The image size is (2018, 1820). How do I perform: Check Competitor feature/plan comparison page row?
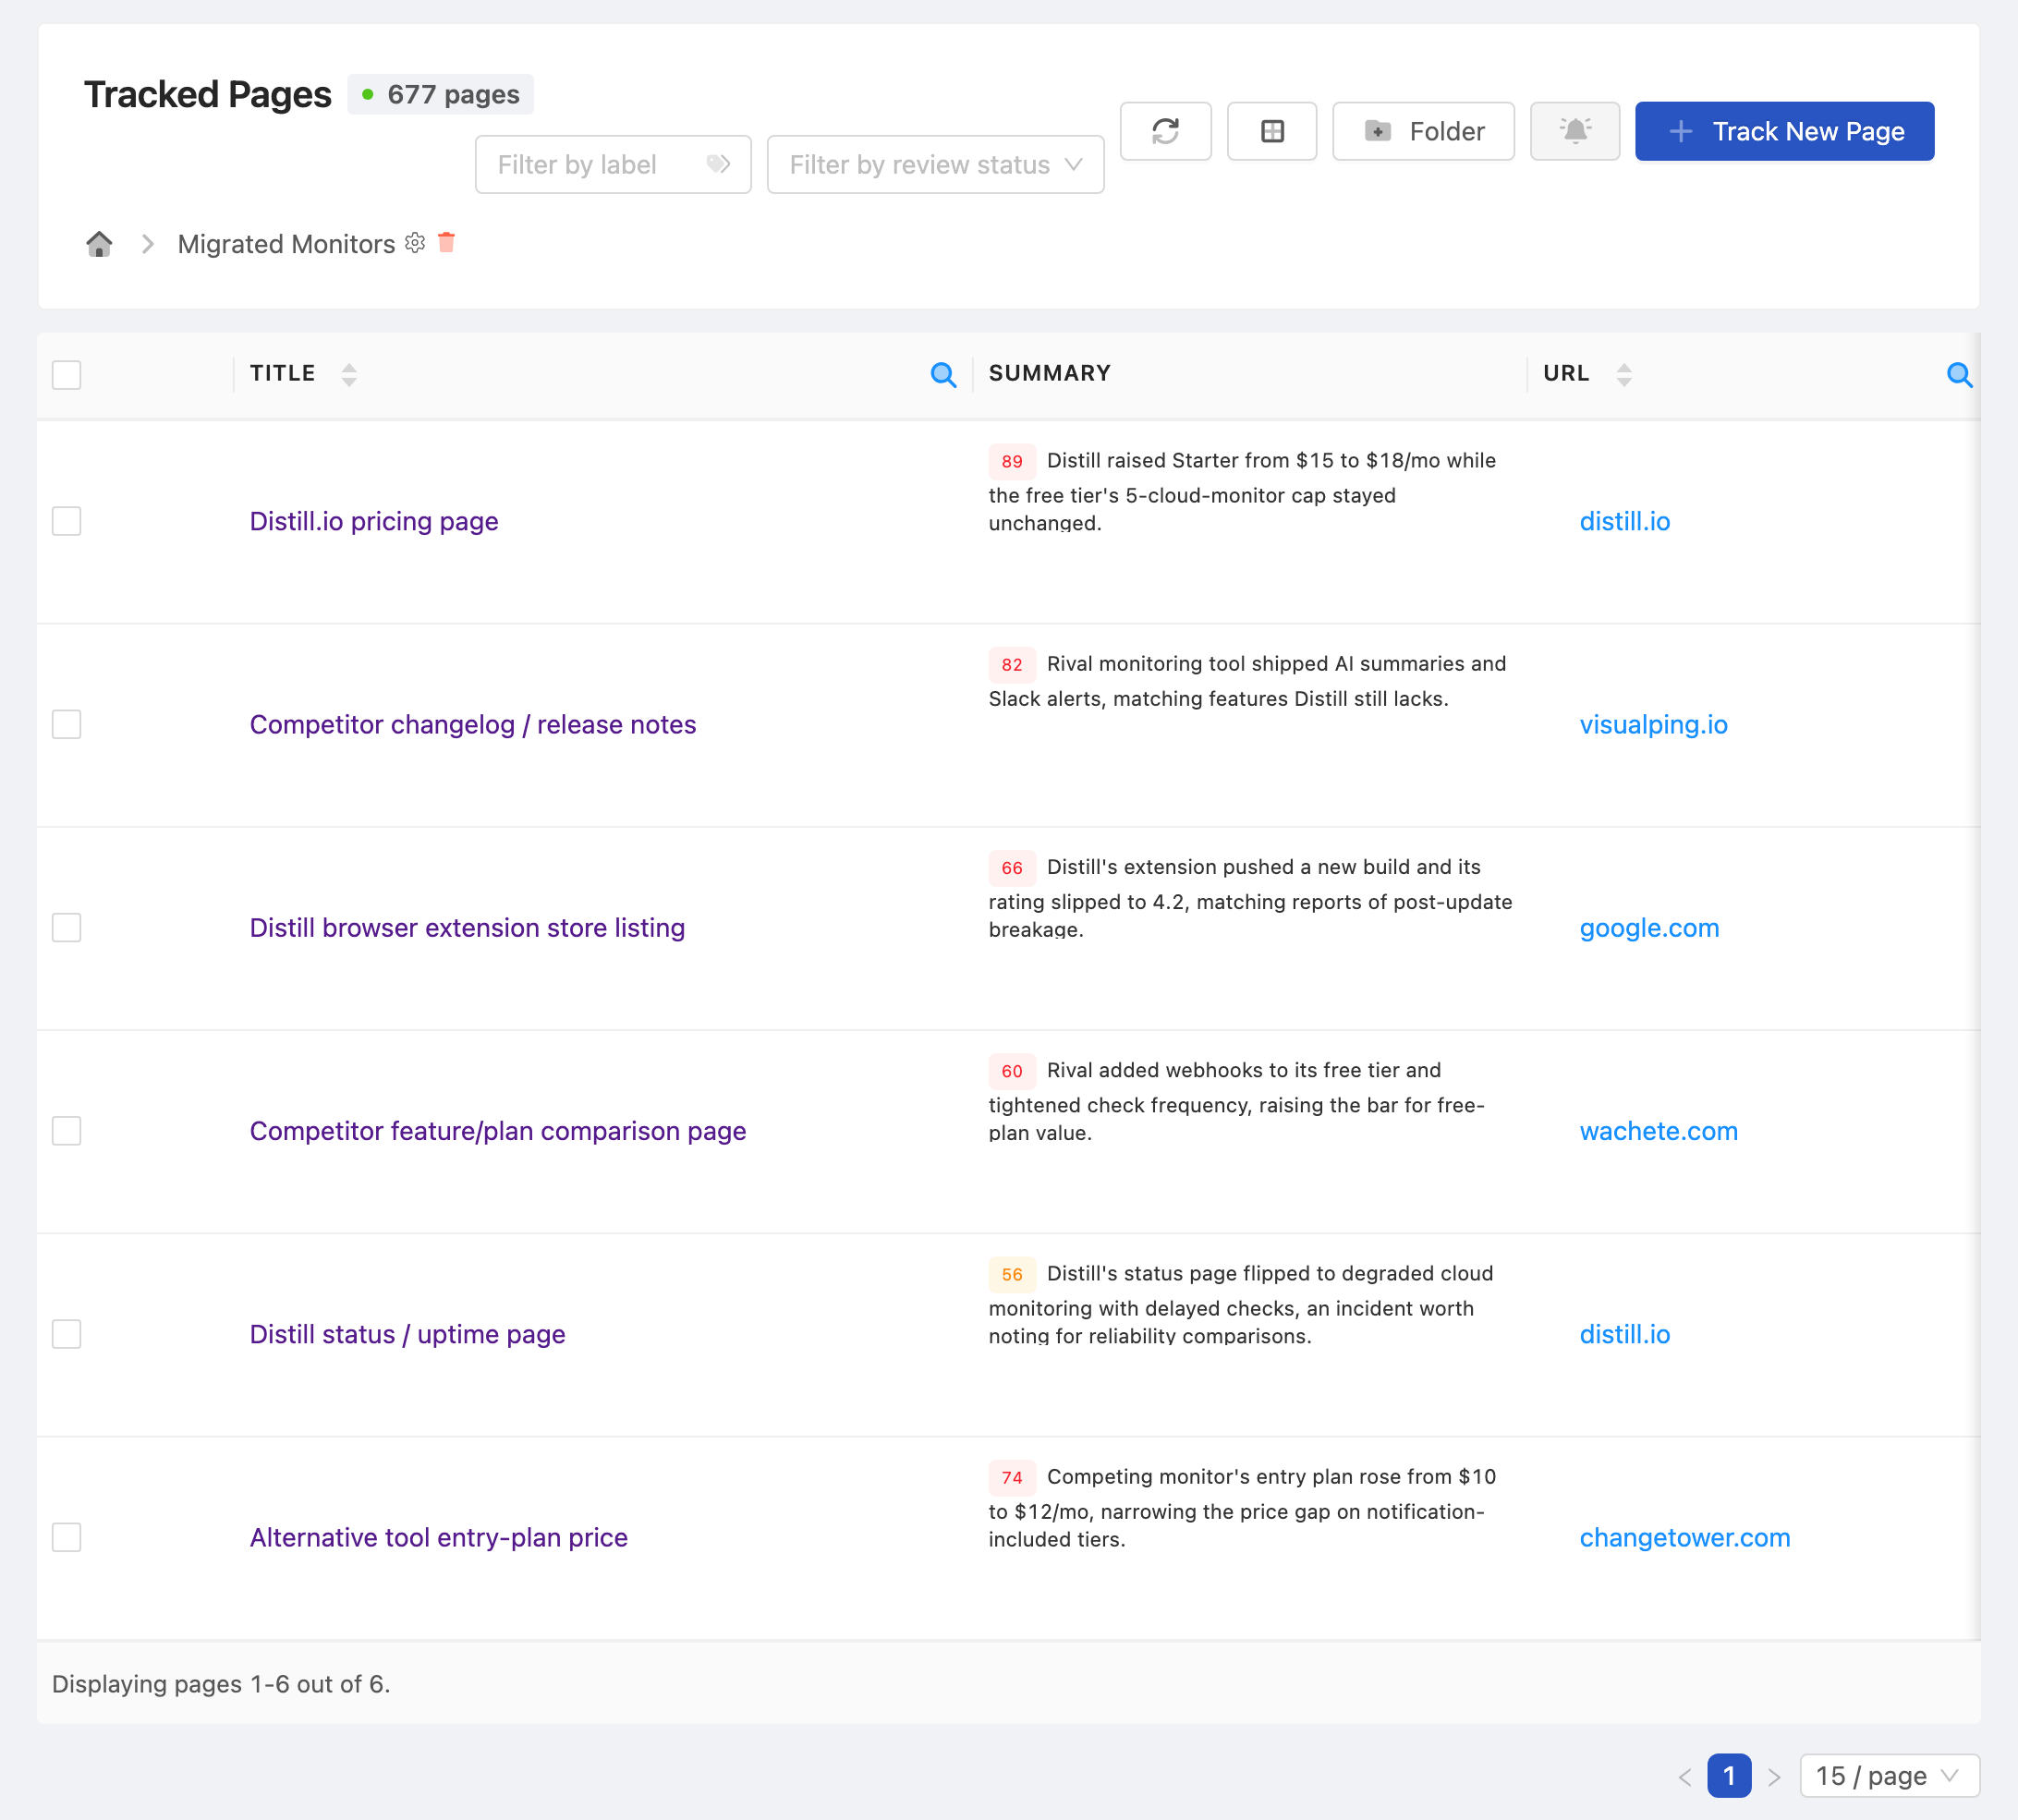(66, 1131)
